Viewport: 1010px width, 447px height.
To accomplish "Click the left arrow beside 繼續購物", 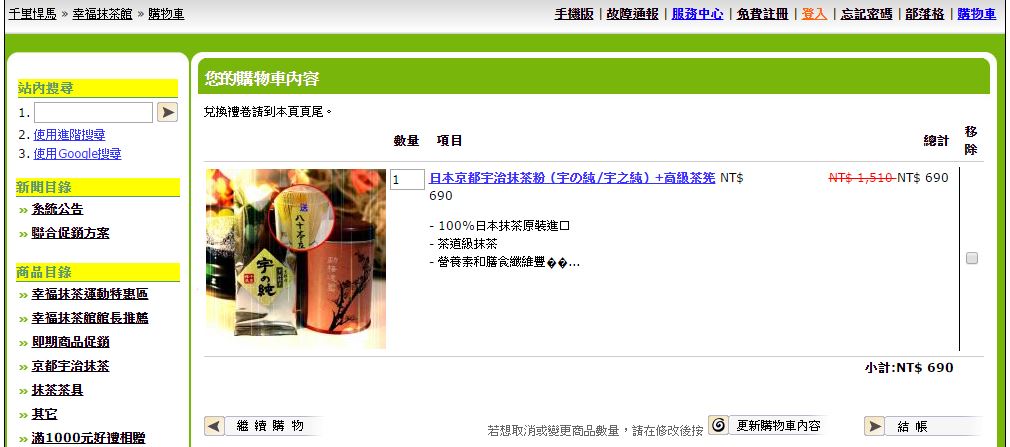I will pos(214,426).
